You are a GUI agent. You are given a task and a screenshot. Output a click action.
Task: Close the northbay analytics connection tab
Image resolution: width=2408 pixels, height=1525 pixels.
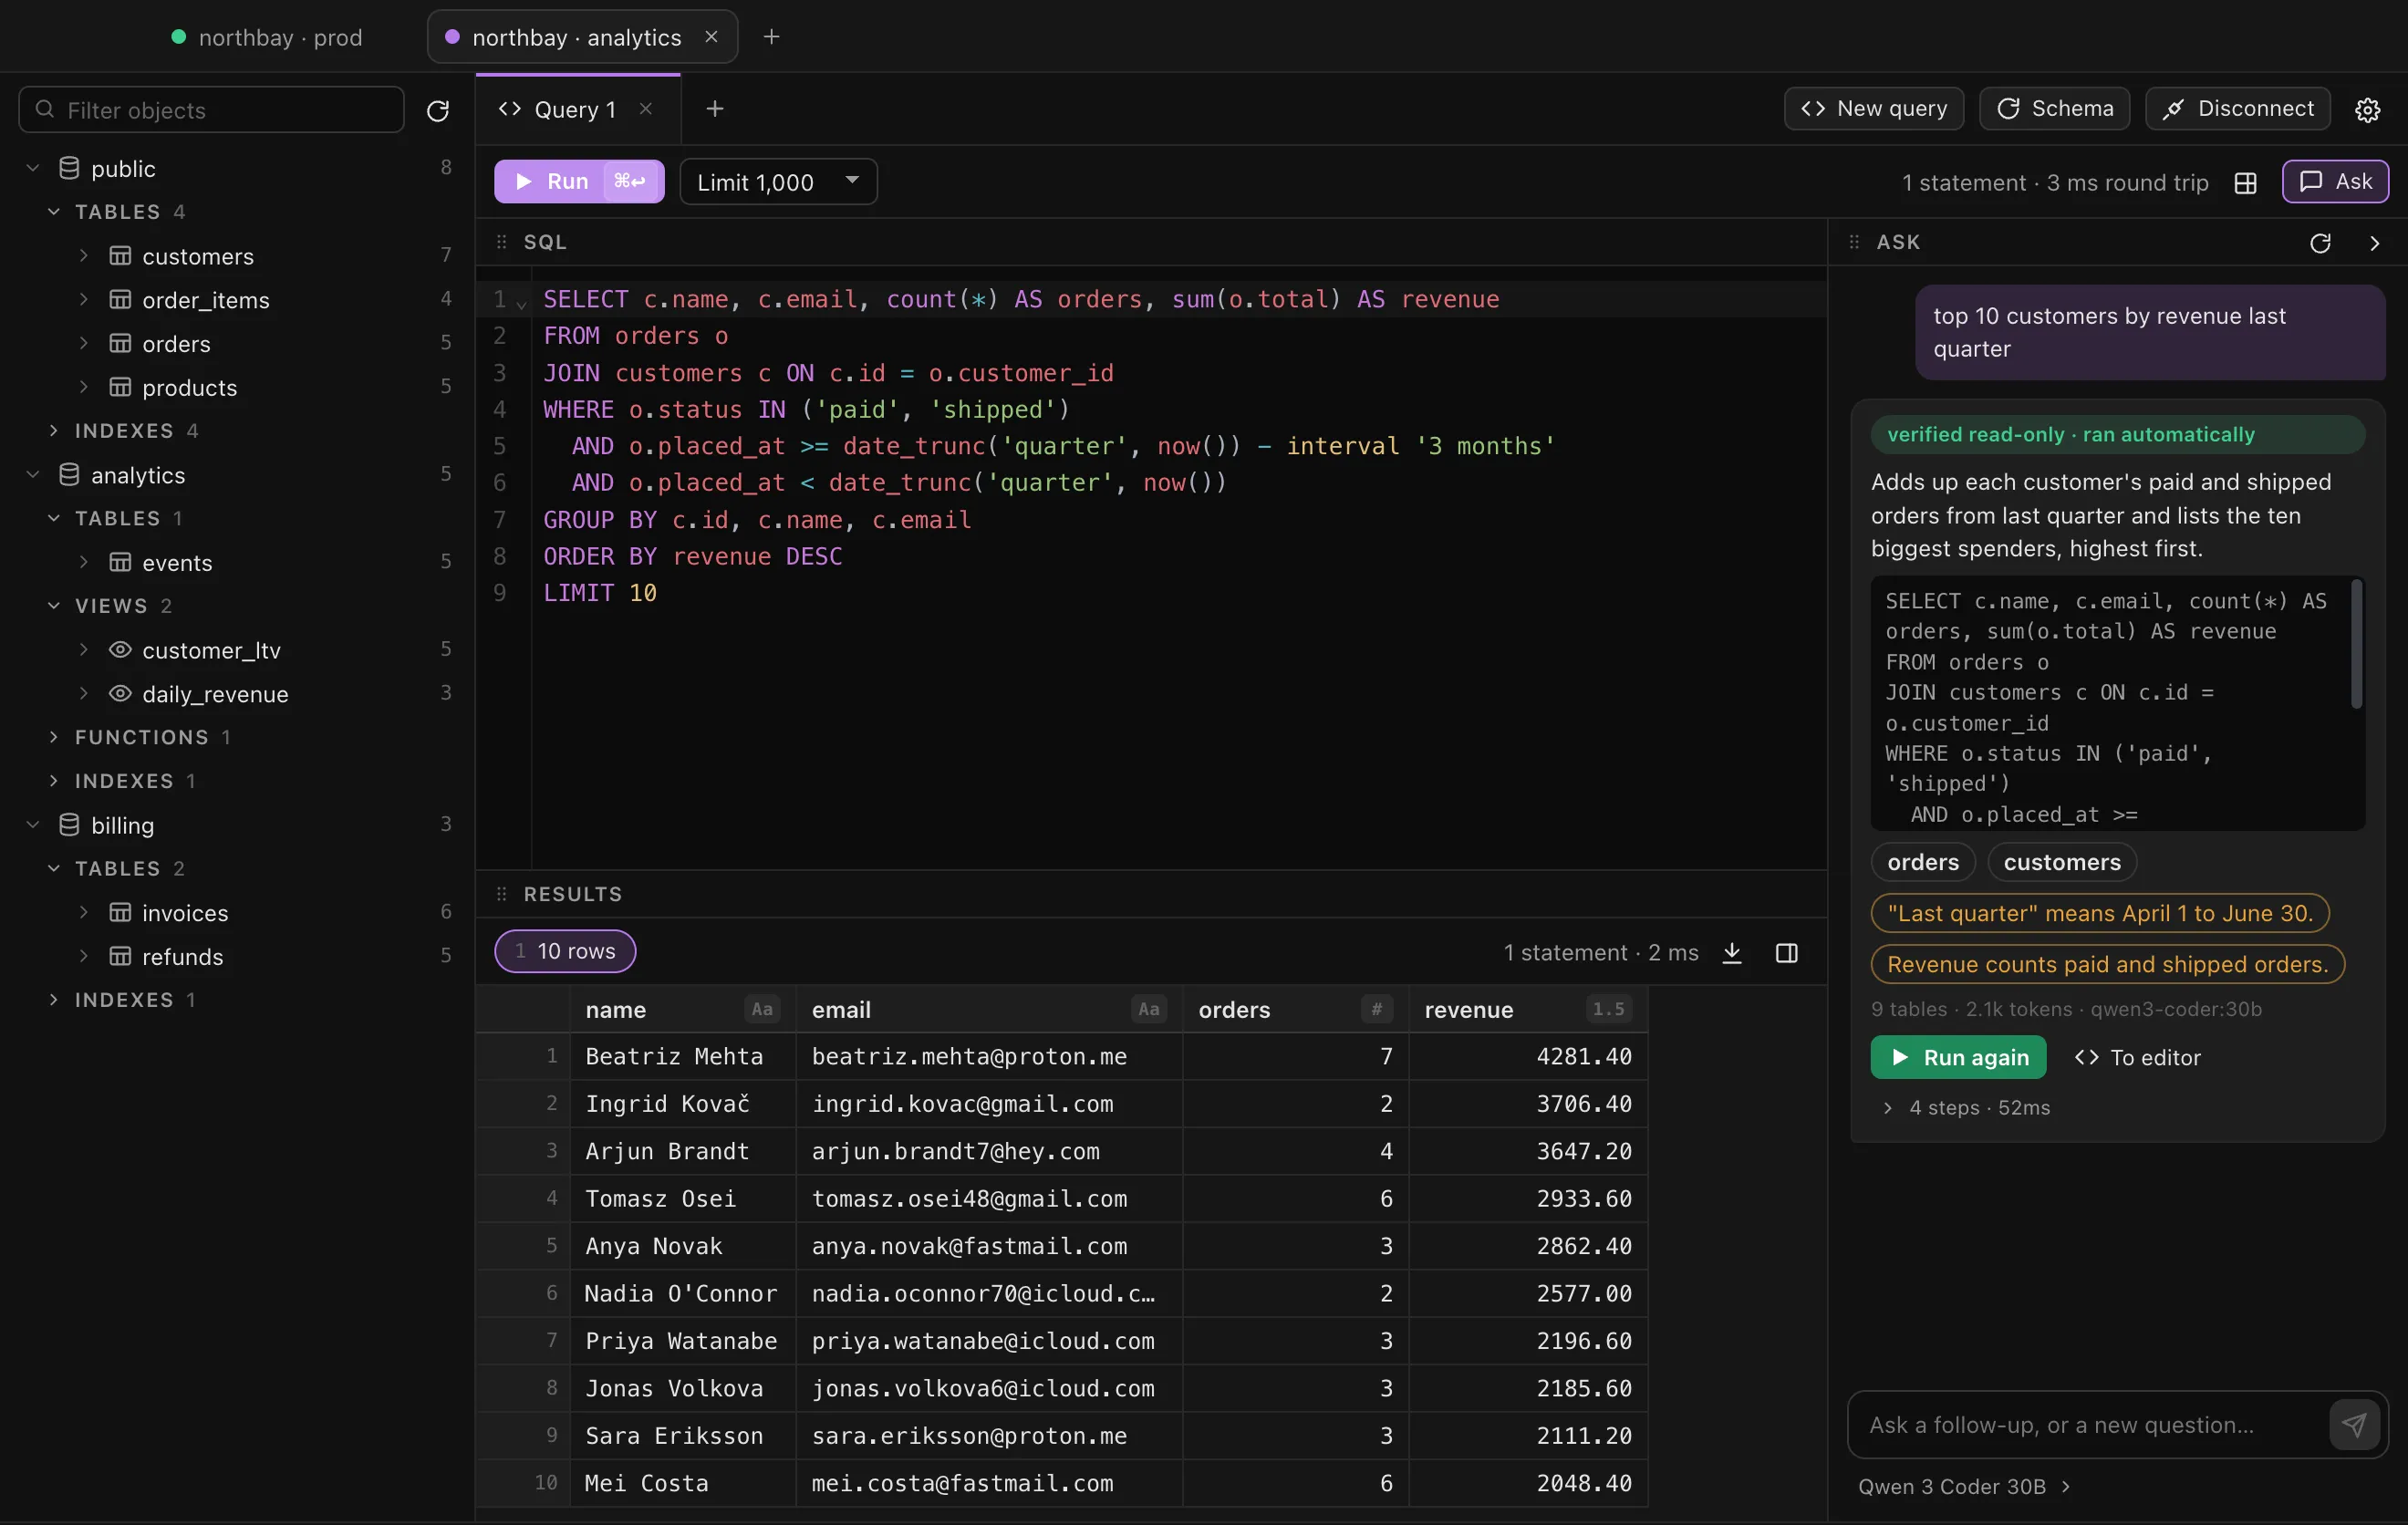click(711, 37)
